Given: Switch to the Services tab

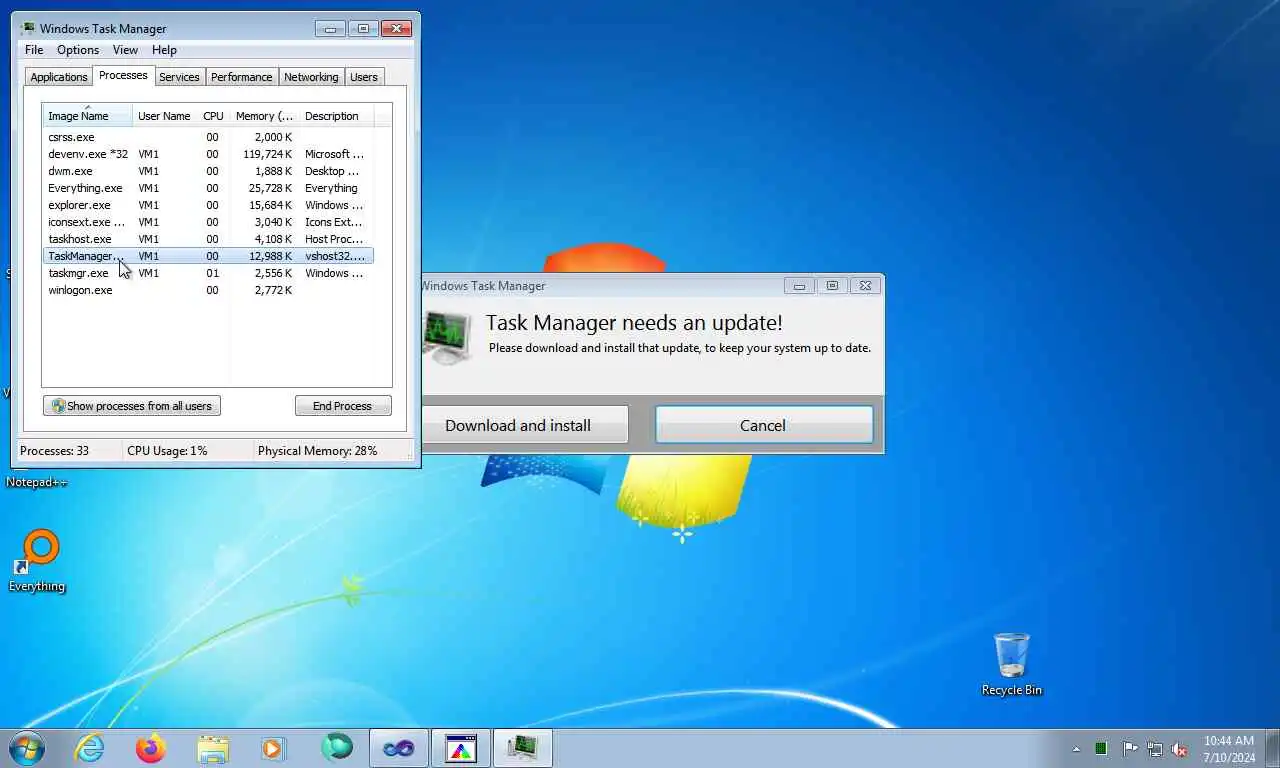Looking at the screenshot, I should pos(179,77).
